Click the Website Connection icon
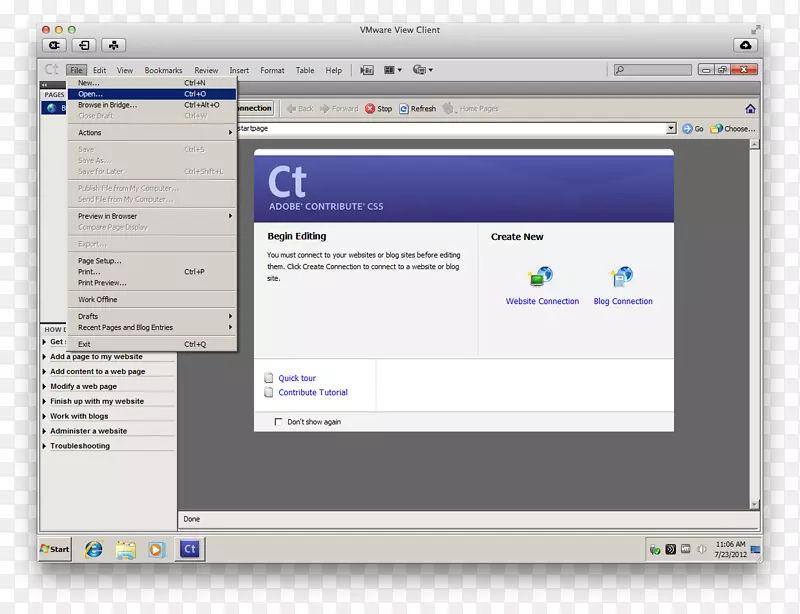 coord(541,277)
